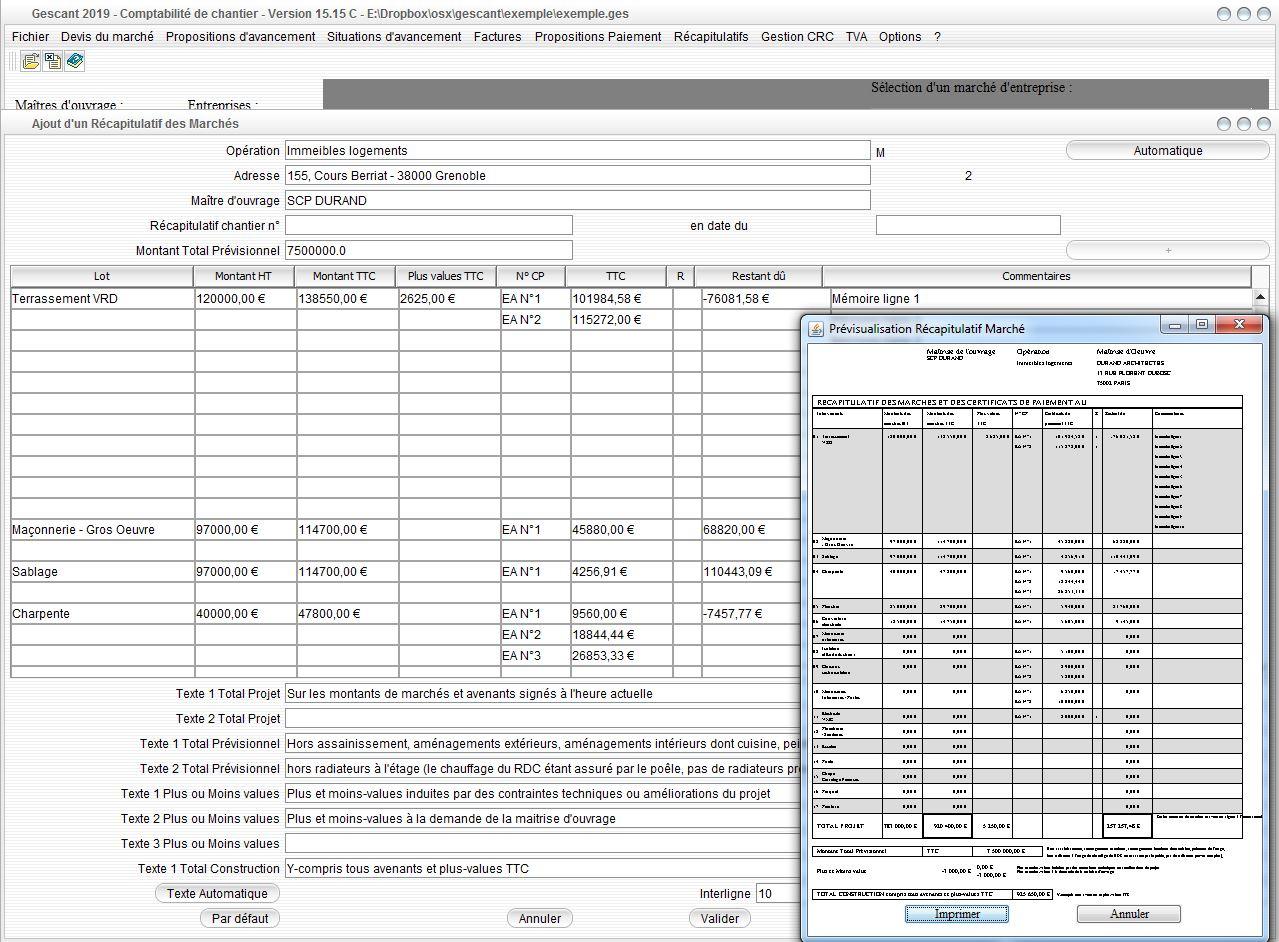This screenshot has width=1279, height=942.
Task: Click the 'Plus values TTC' column header
Action: pyautogui.click(x=445, y=276)
